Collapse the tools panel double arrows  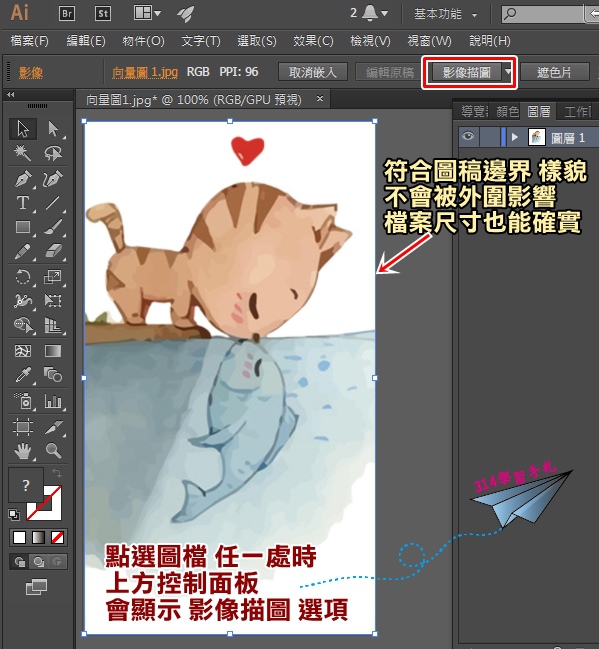coord(10,94)
